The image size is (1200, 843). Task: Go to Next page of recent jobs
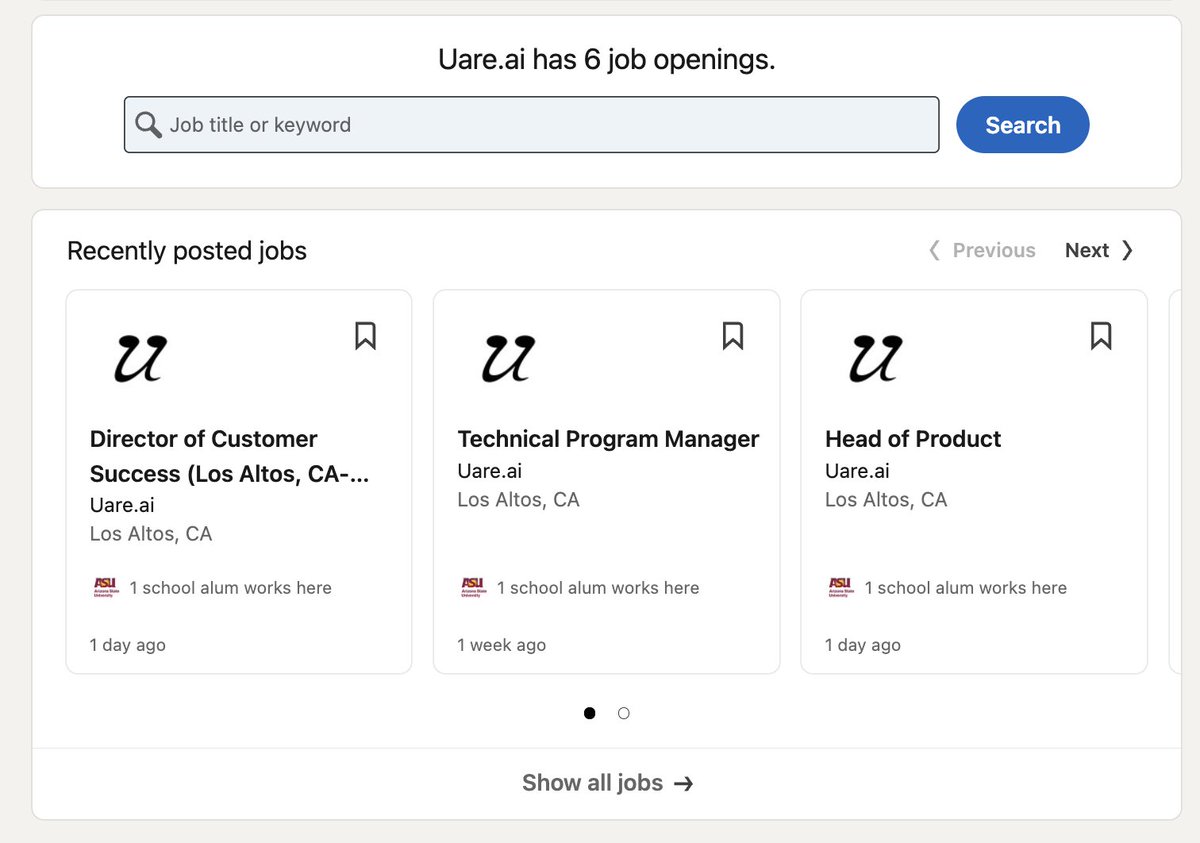coord(1099,250)
